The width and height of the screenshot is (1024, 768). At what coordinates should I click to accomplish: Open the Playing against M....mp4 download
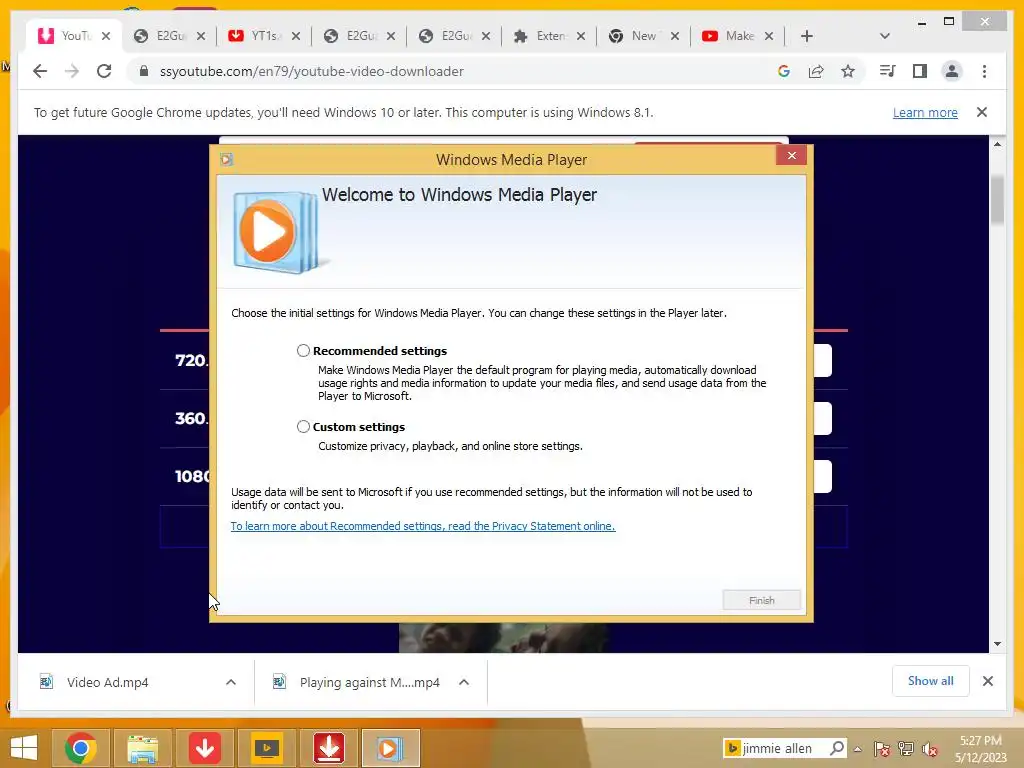pyautogui.click(x=369, y=682)
